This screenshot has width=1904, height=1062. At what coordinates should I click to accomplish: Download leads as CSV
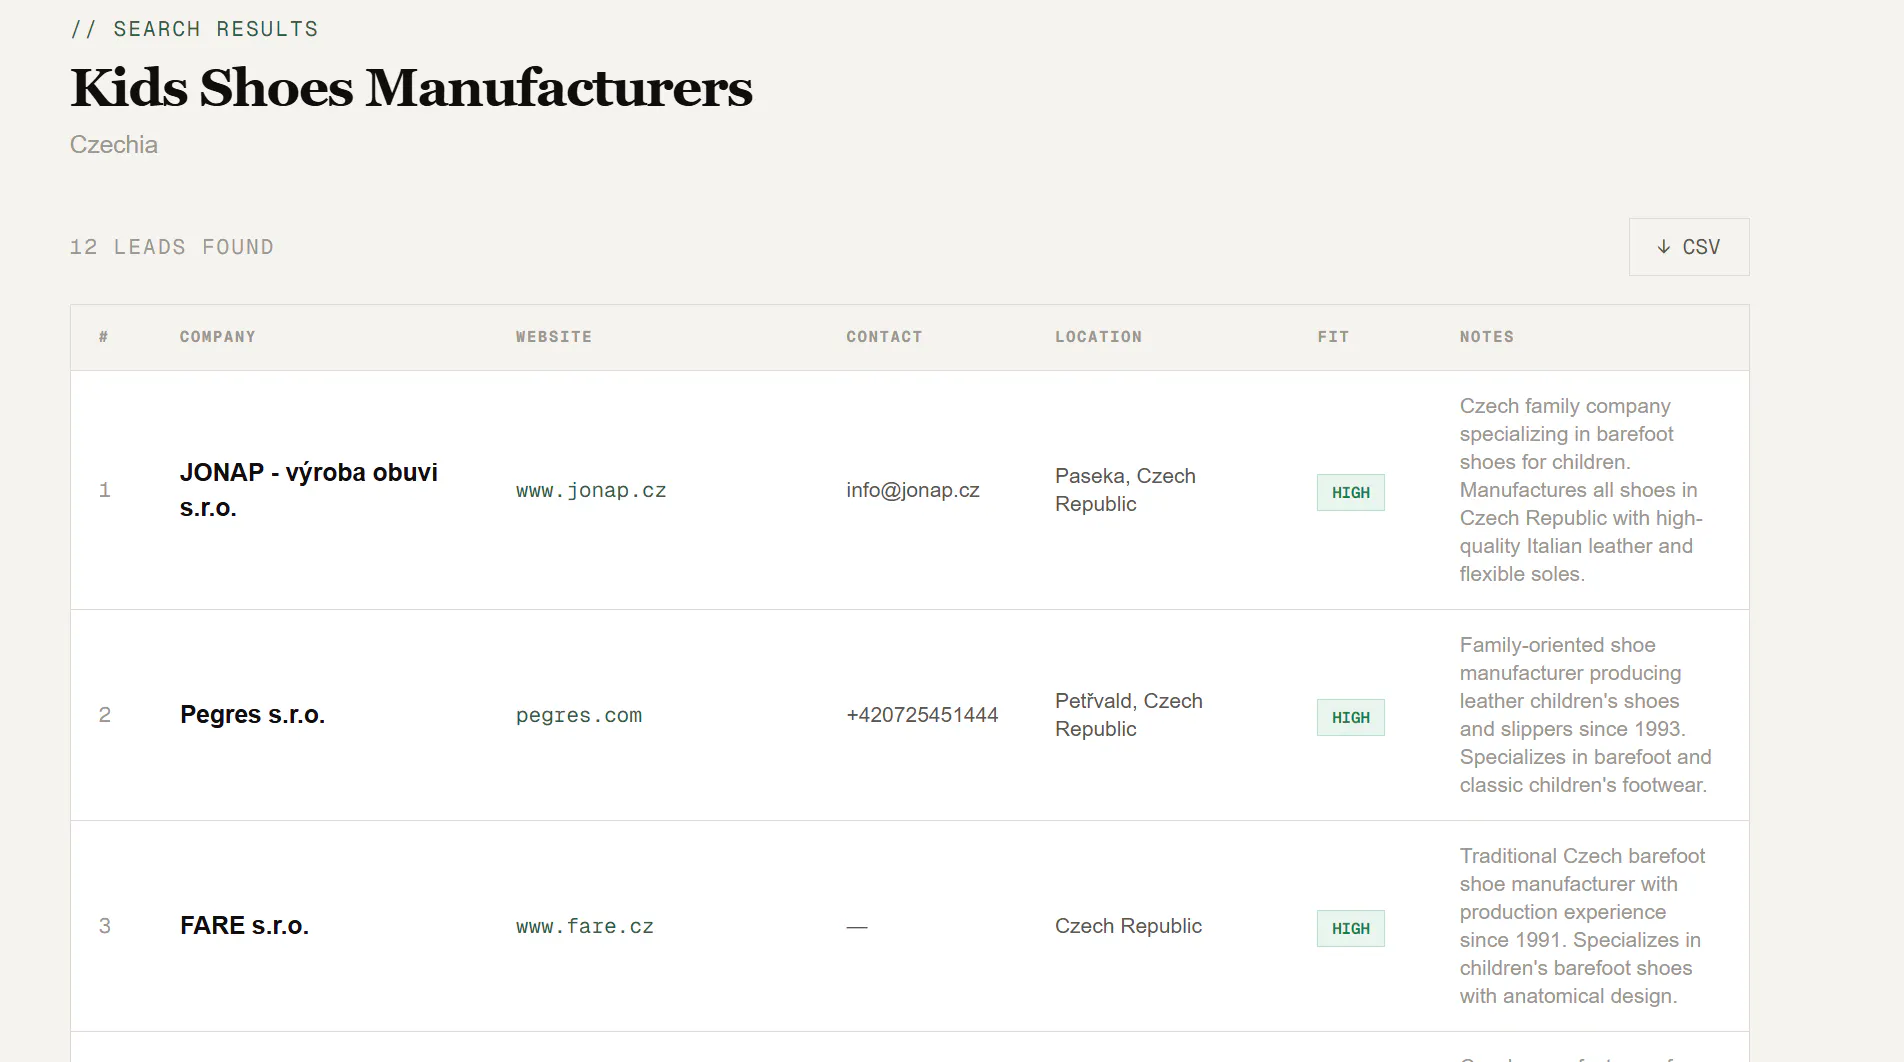(x=1689, y=247)
